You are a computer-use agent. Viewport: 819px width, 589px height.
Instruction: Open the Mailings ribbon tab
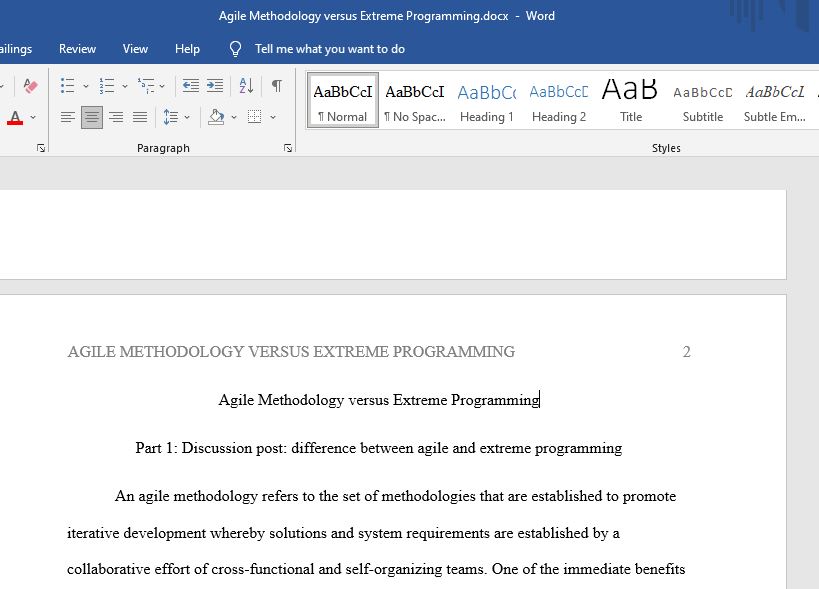(16, 49)
